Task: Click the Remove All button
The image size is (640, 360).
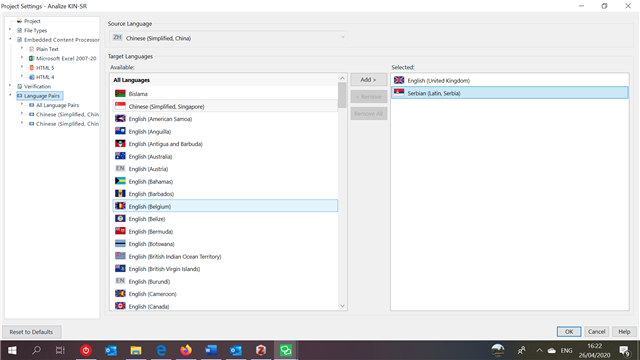Action: point(369,114)
